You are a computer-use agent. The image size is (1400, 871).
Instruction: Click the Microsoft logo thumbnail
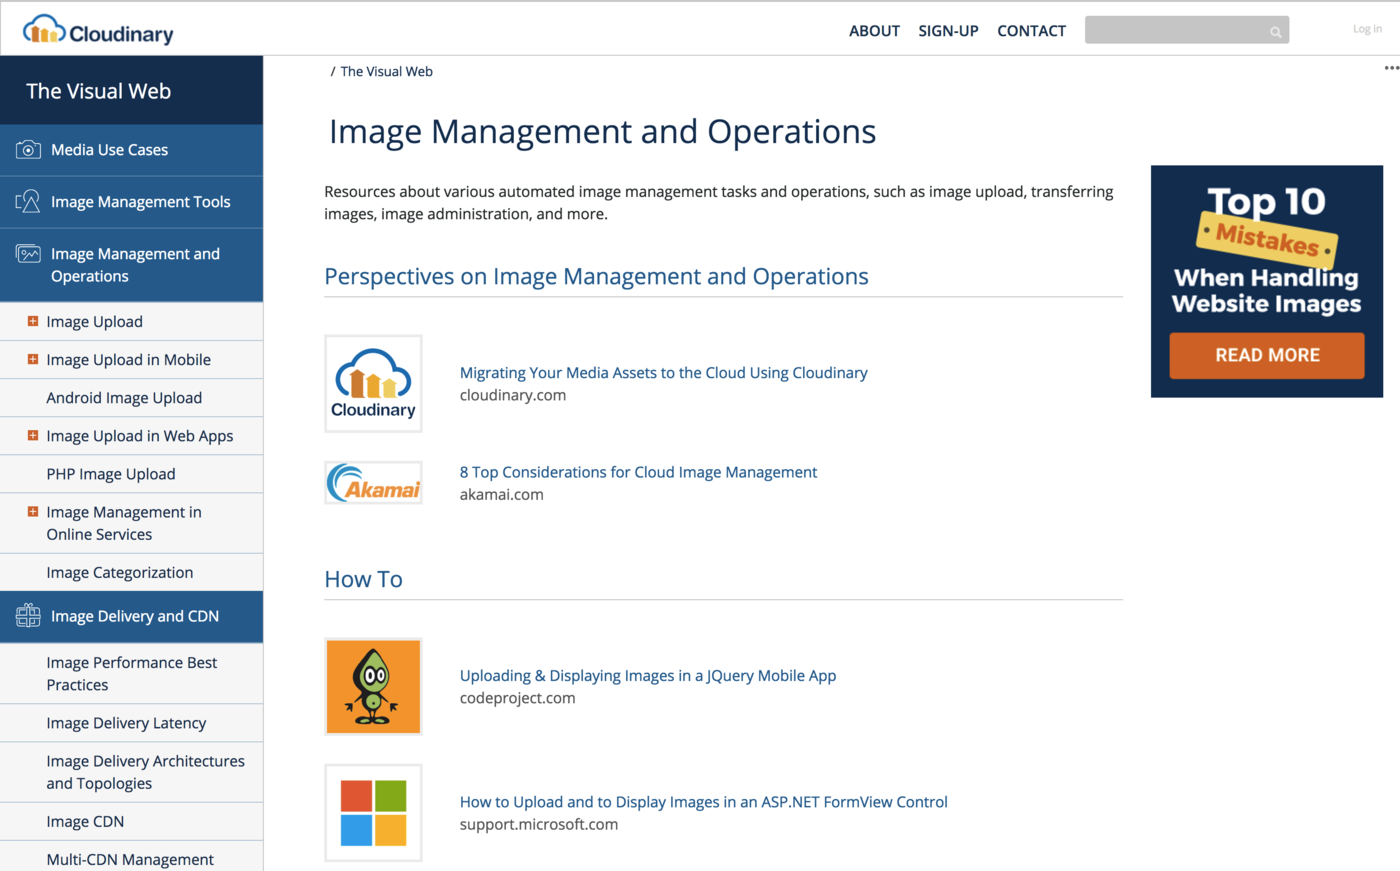tap(373, 813)
